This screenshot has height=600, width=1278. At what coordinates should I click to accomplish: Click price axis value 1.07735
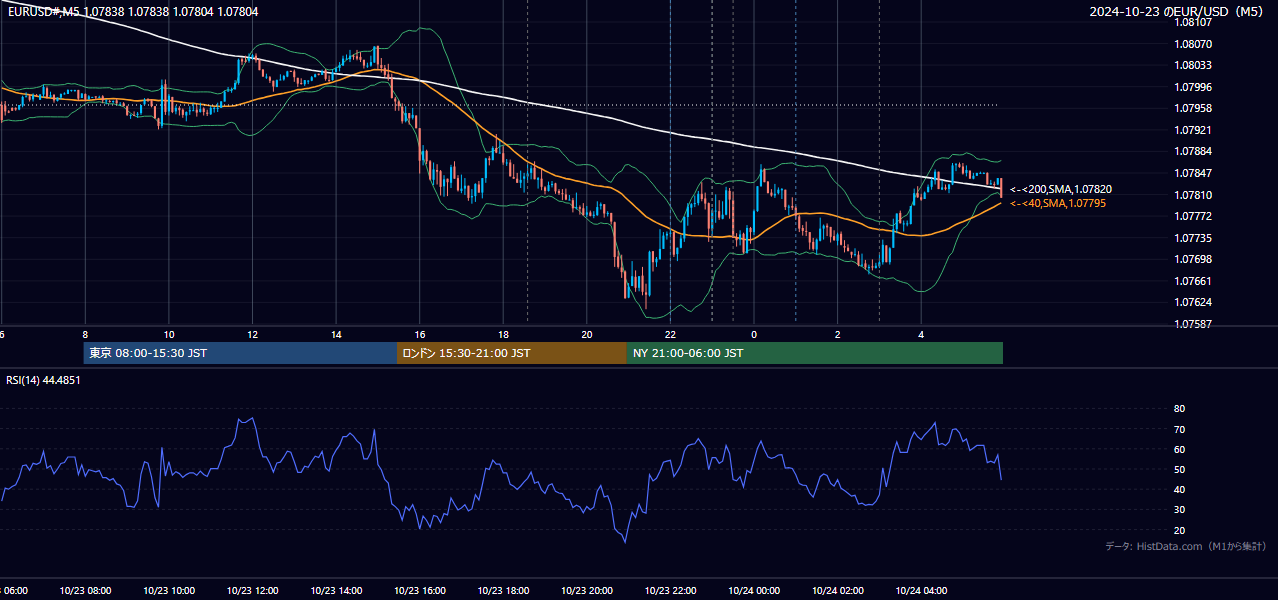[x=1194, y=238]
